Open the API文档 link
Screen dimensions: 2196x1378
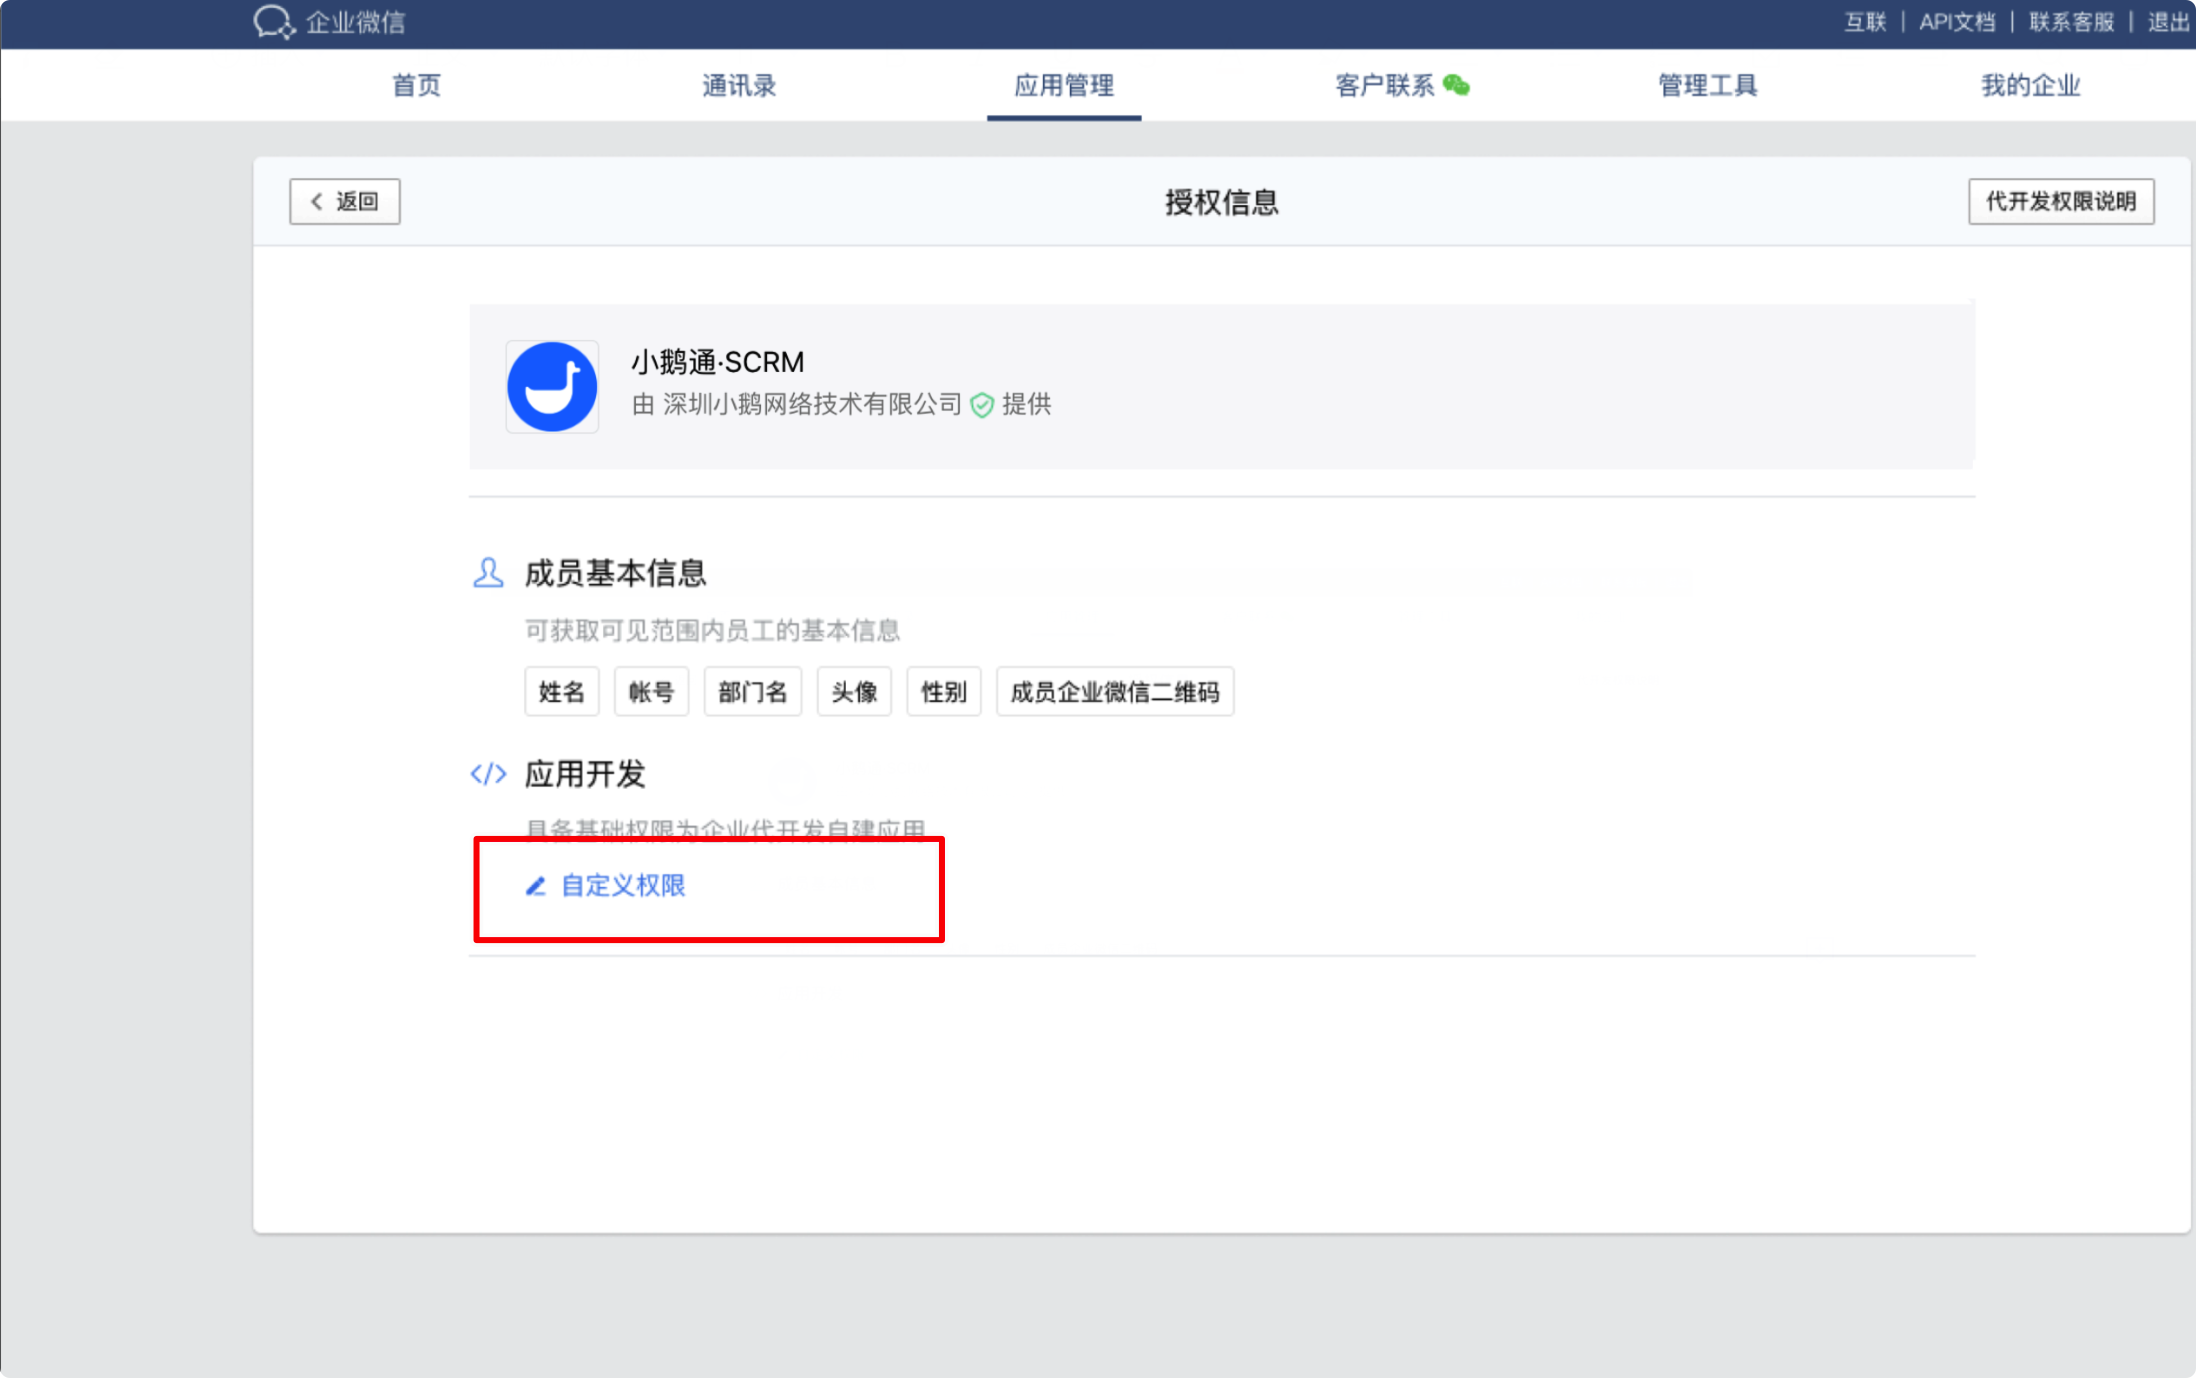point(1957,22)
